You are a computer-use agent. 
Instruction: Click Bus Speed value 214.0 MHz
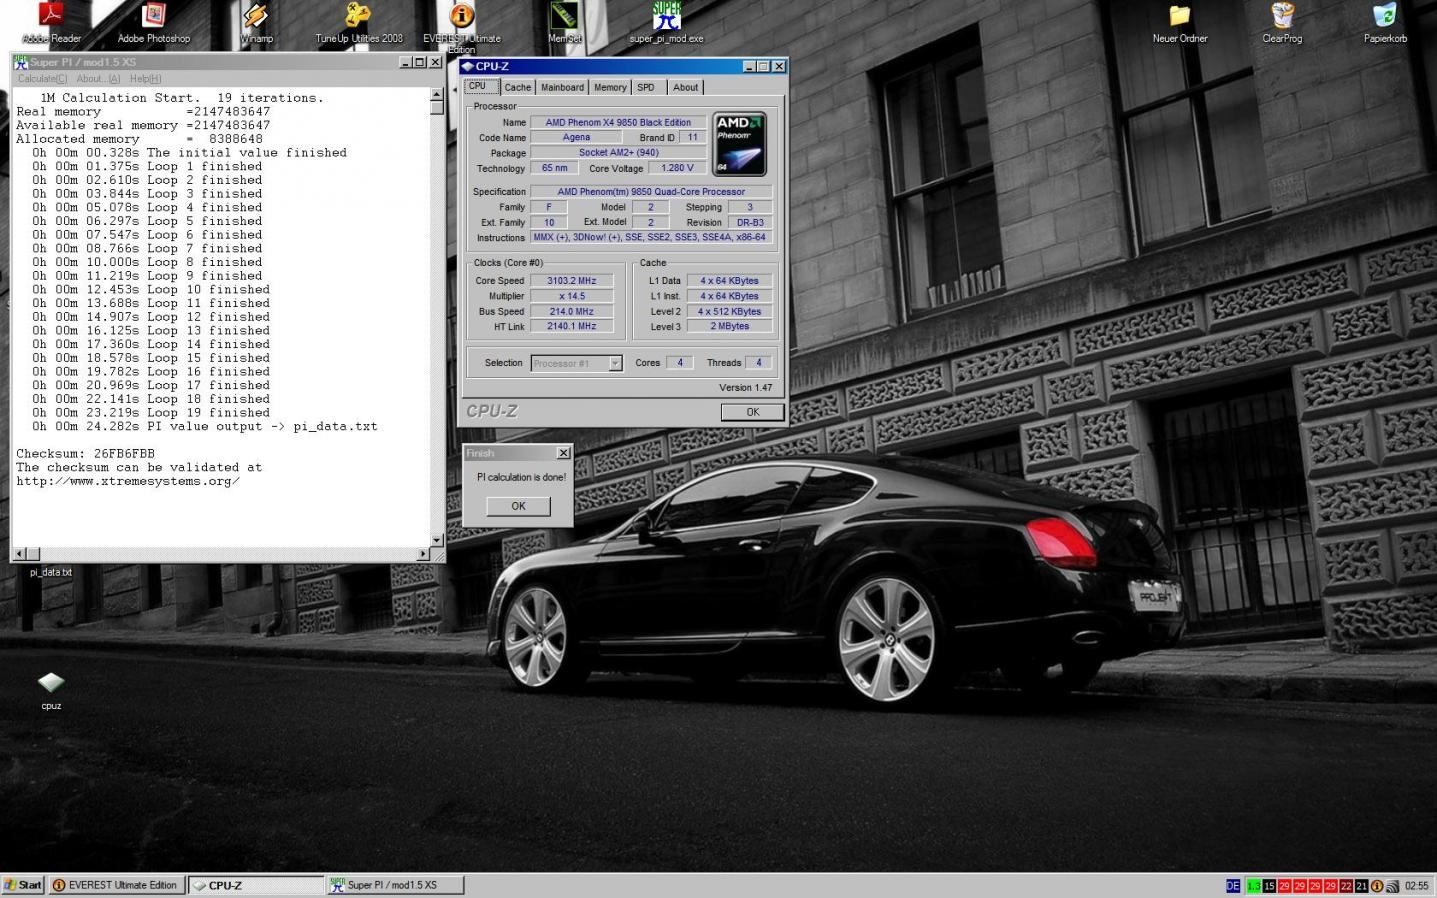[x=571, y=311]
